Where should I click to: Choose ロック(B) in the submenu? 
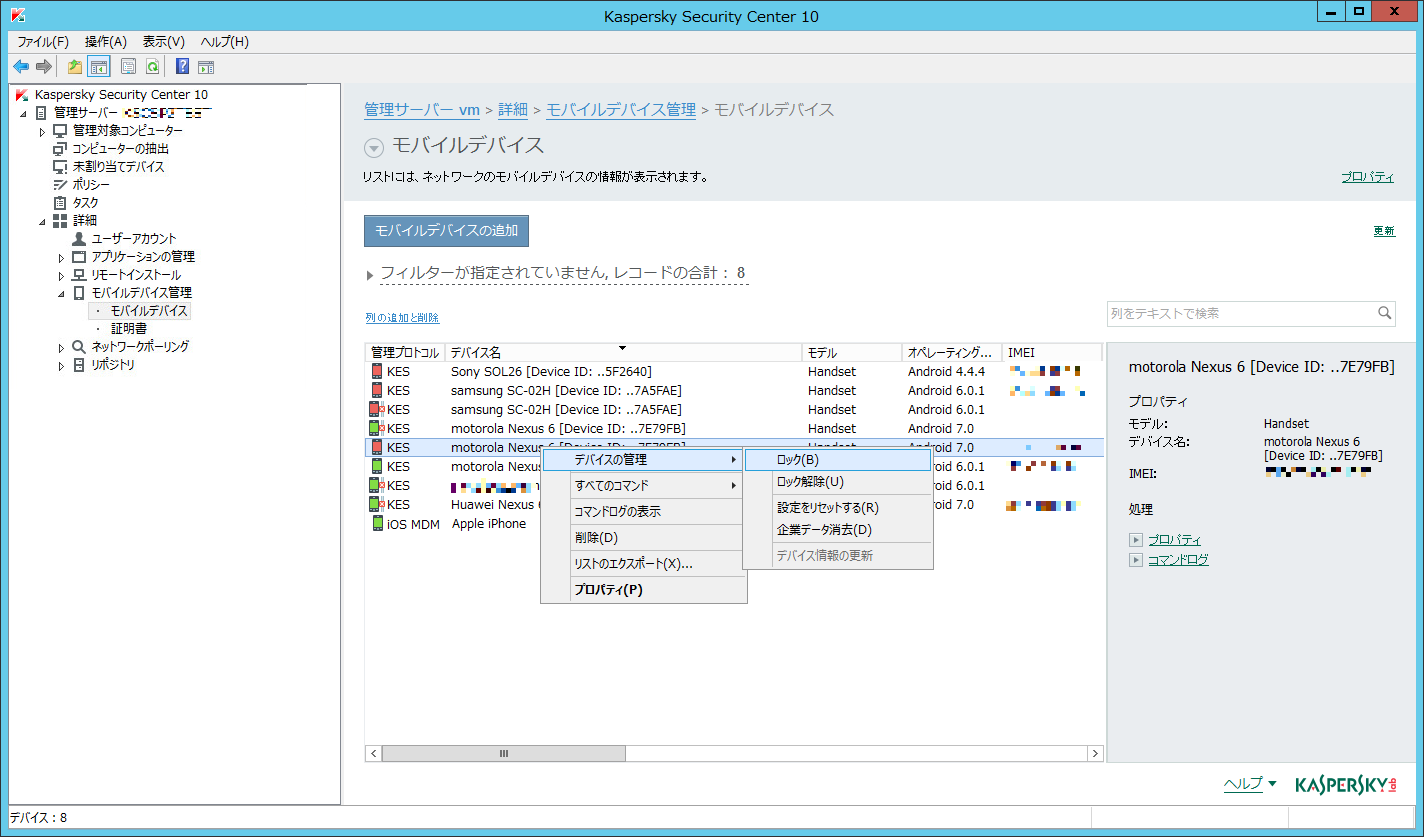click(838, 460)
